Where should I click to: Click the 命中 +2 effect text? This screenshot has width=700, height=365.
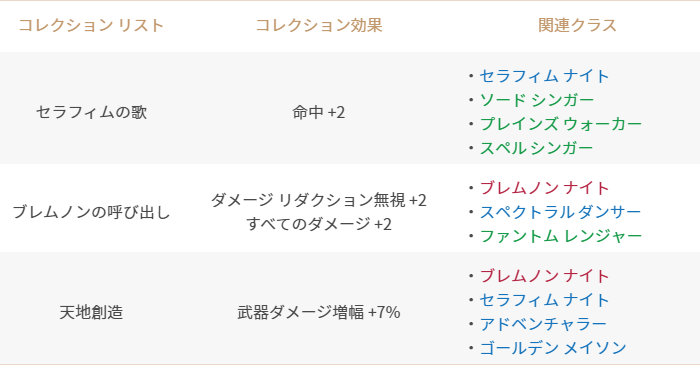319,112
